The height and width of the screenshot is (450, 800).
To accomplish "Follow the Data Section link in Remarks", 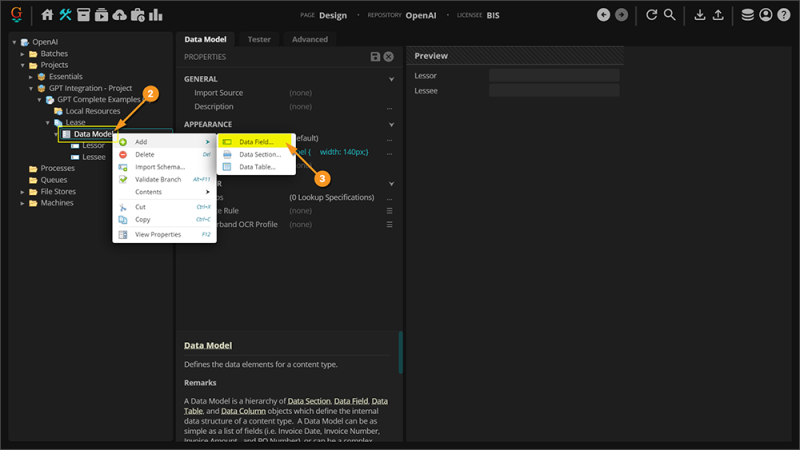I will tap(309, 401).
